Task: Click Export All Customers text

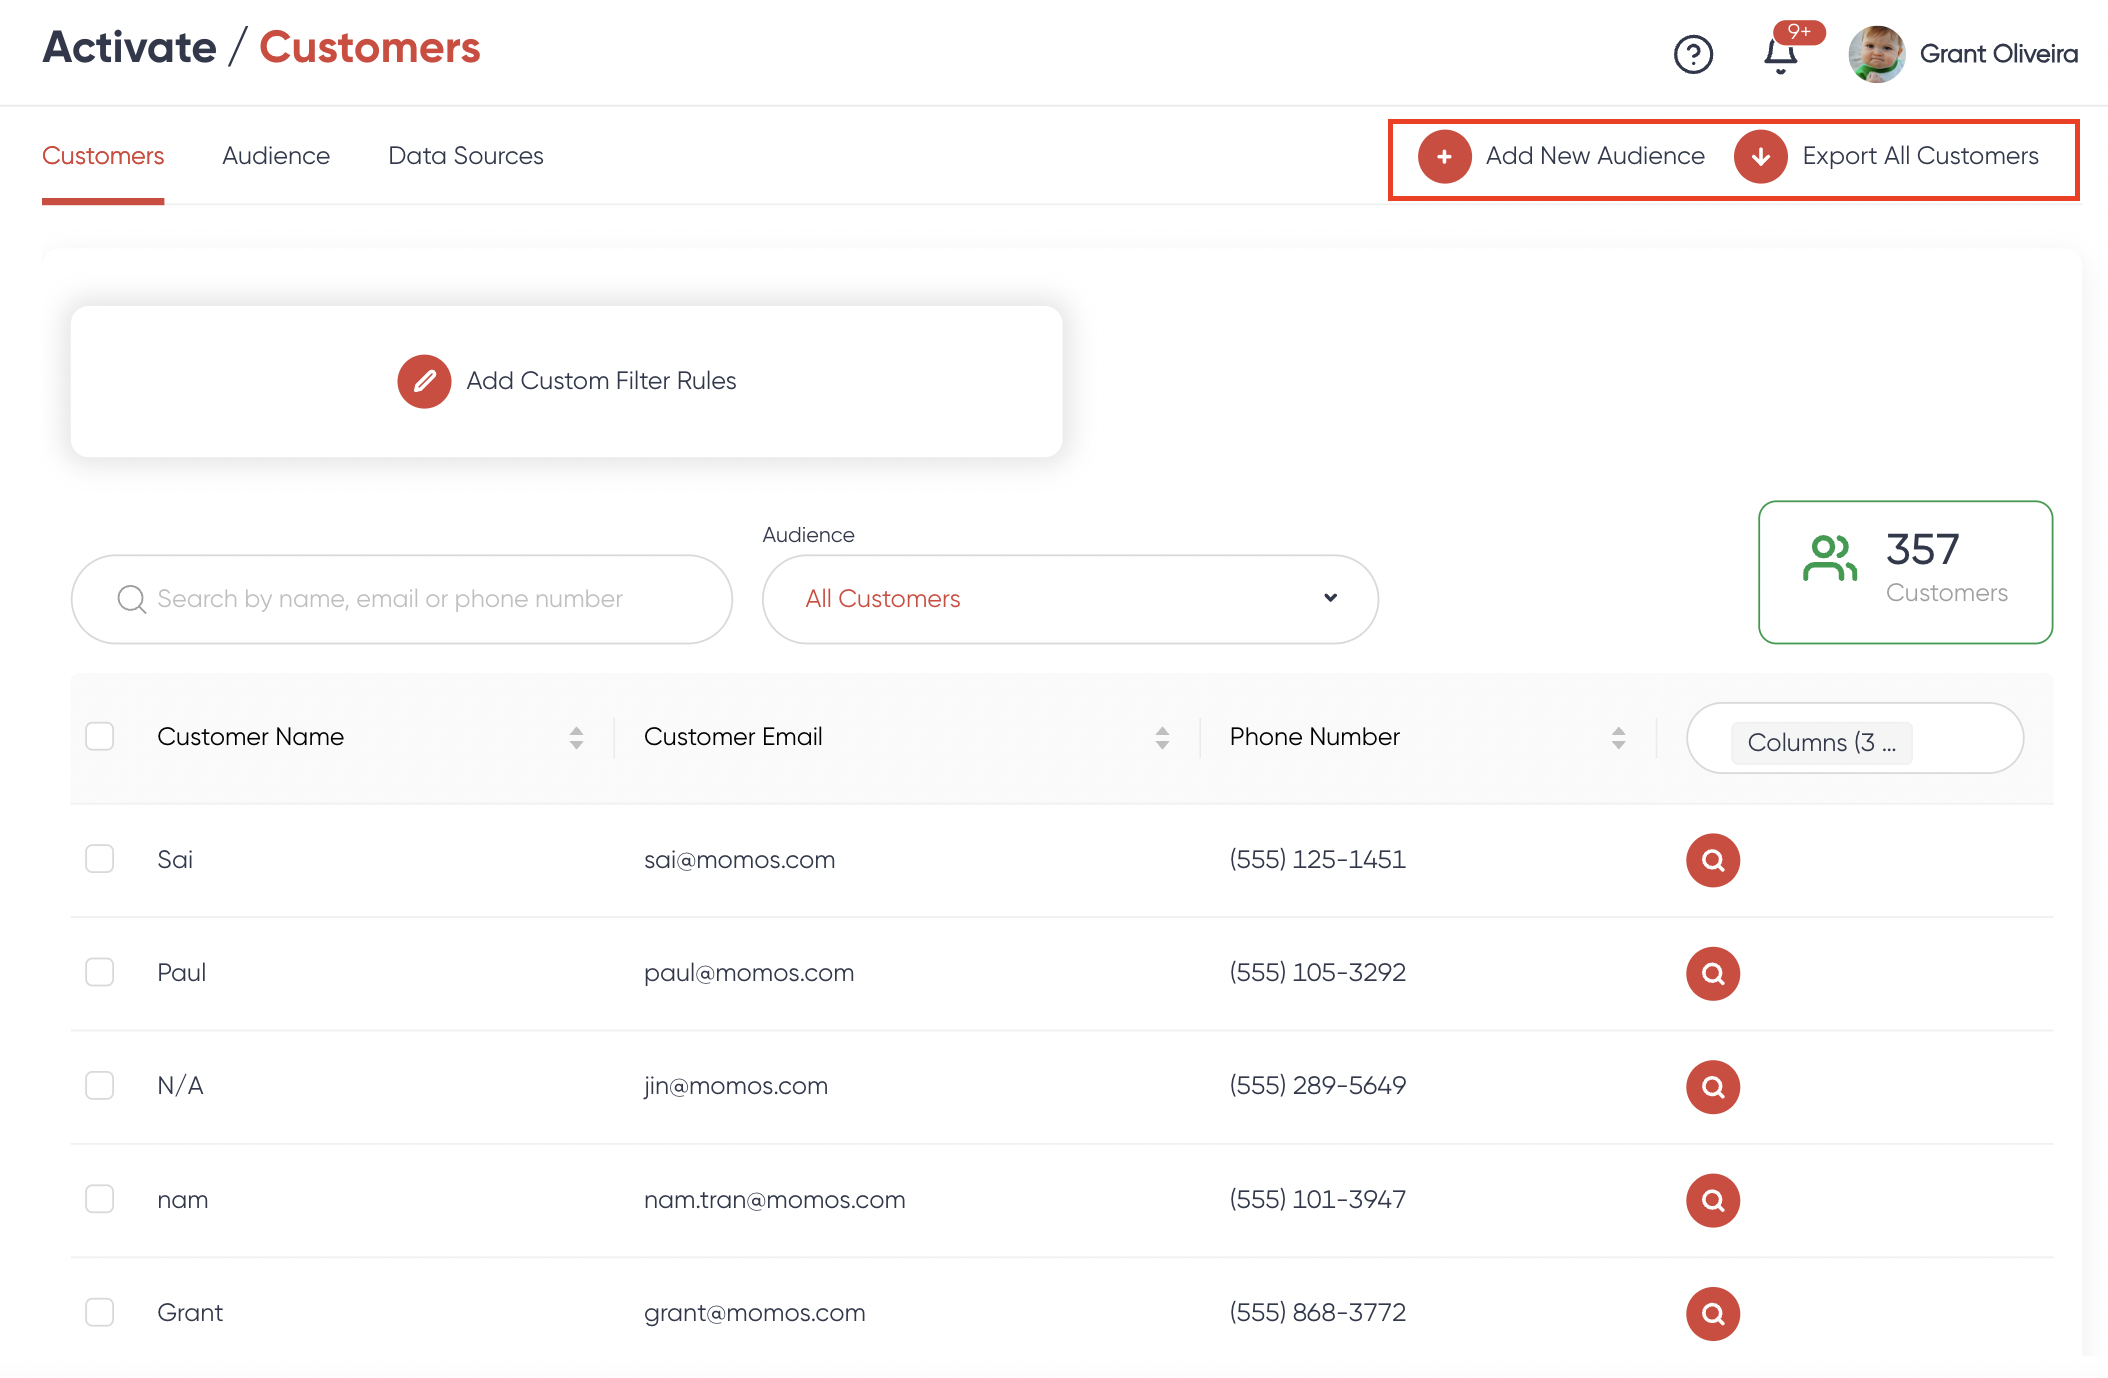Action: 1919,156
